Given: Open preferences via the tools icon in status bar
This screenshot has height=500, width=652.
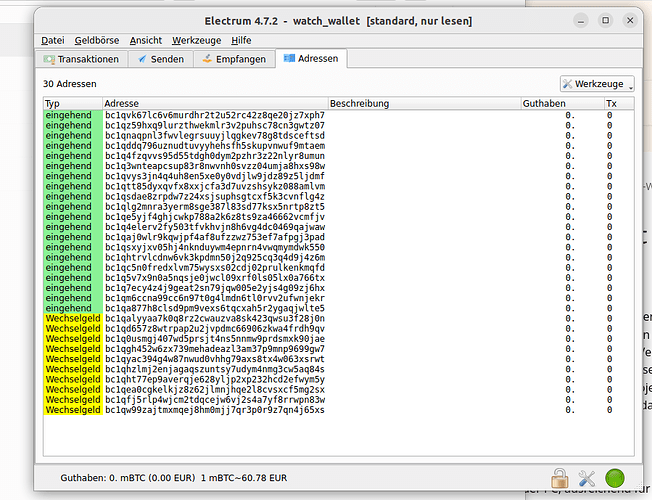Looking at the screenshot, I should [x=587, y=478].
